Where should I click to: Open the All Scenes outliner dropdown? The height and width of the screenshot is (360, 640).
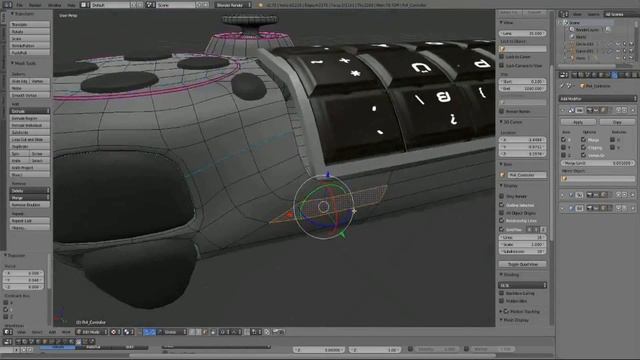(622, 14)
